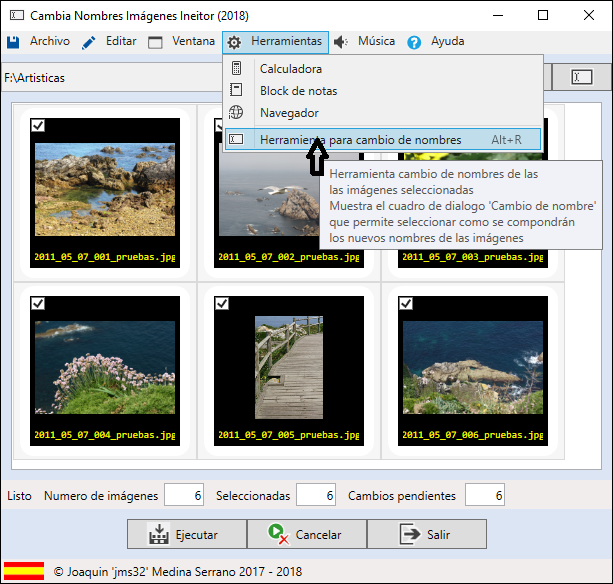Screen dimensions: 613x584
Task: Click the rename icon in the highlighted menu row
Action: [x=236, y=139]
